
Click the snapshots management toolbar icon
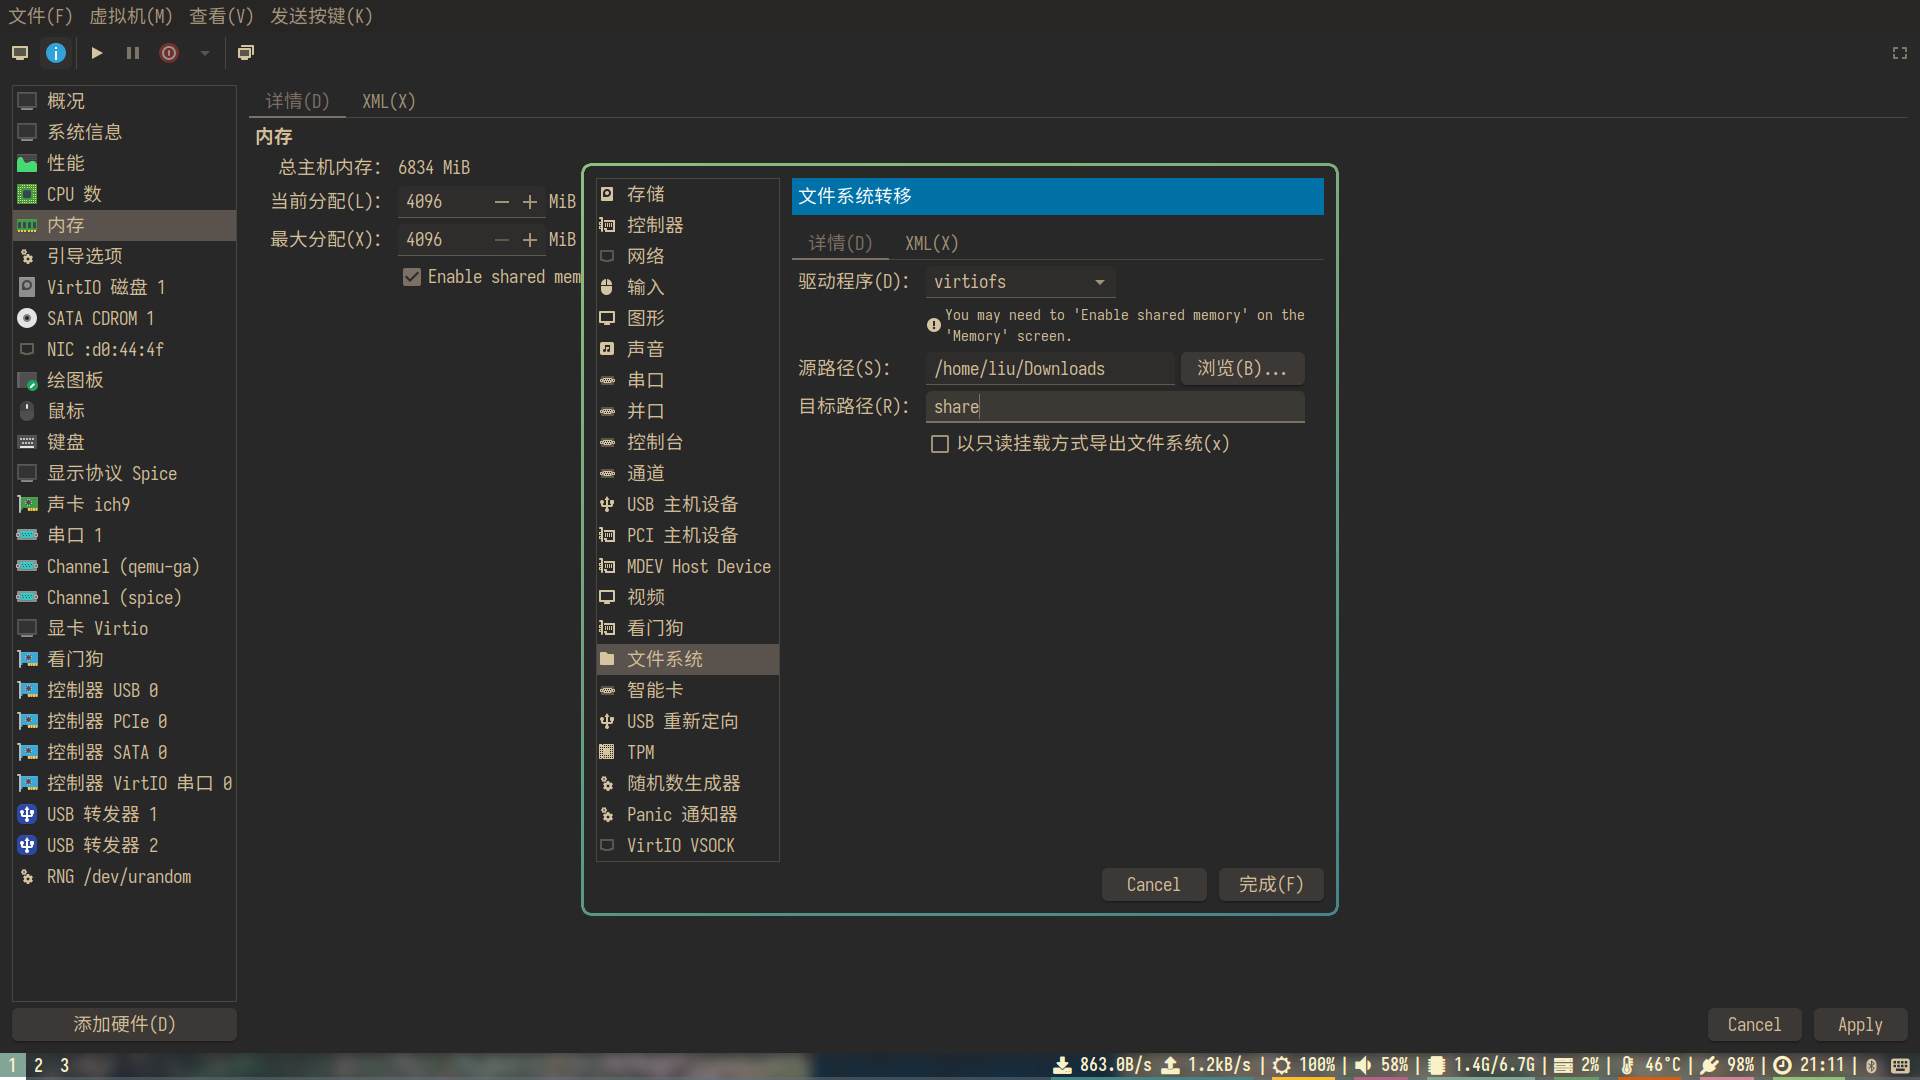tap(245, 53)
